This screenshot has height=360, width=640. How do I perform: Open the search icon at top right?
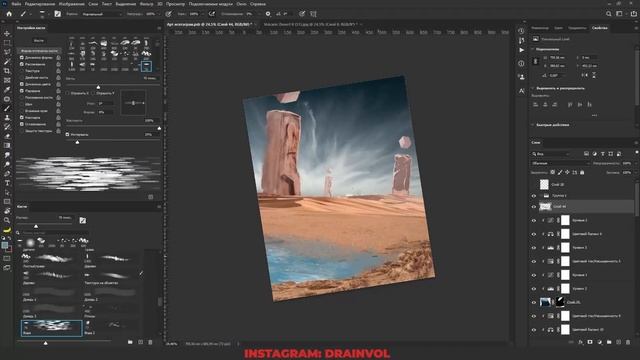(x=609, y=14)
